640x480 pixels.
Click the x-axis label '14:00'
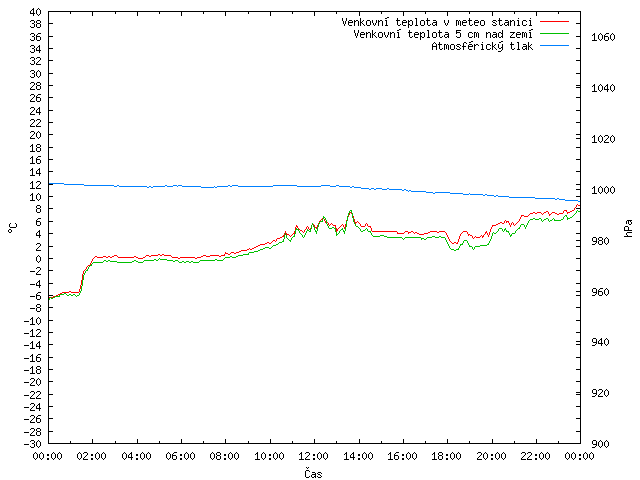click(x=358, y=456)
